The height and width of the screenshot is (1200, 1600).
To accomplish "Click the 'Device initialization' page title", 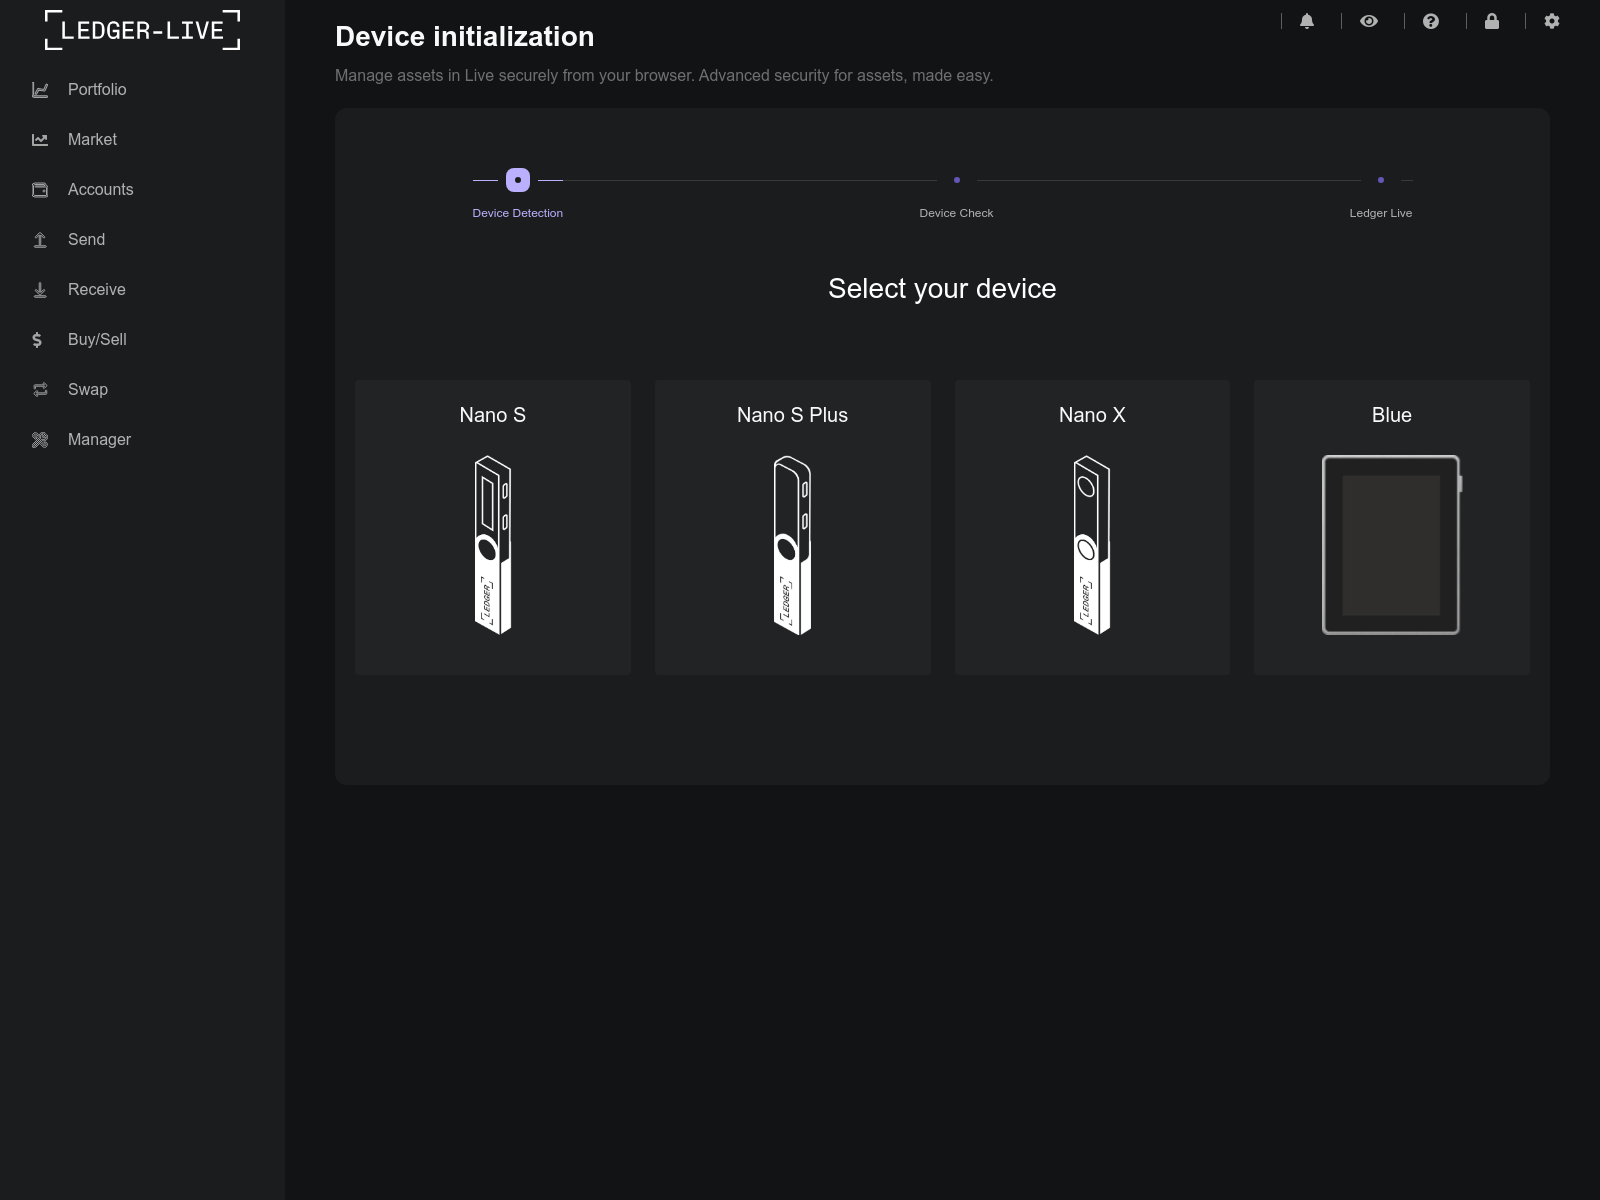I will (x=465, y=37).
